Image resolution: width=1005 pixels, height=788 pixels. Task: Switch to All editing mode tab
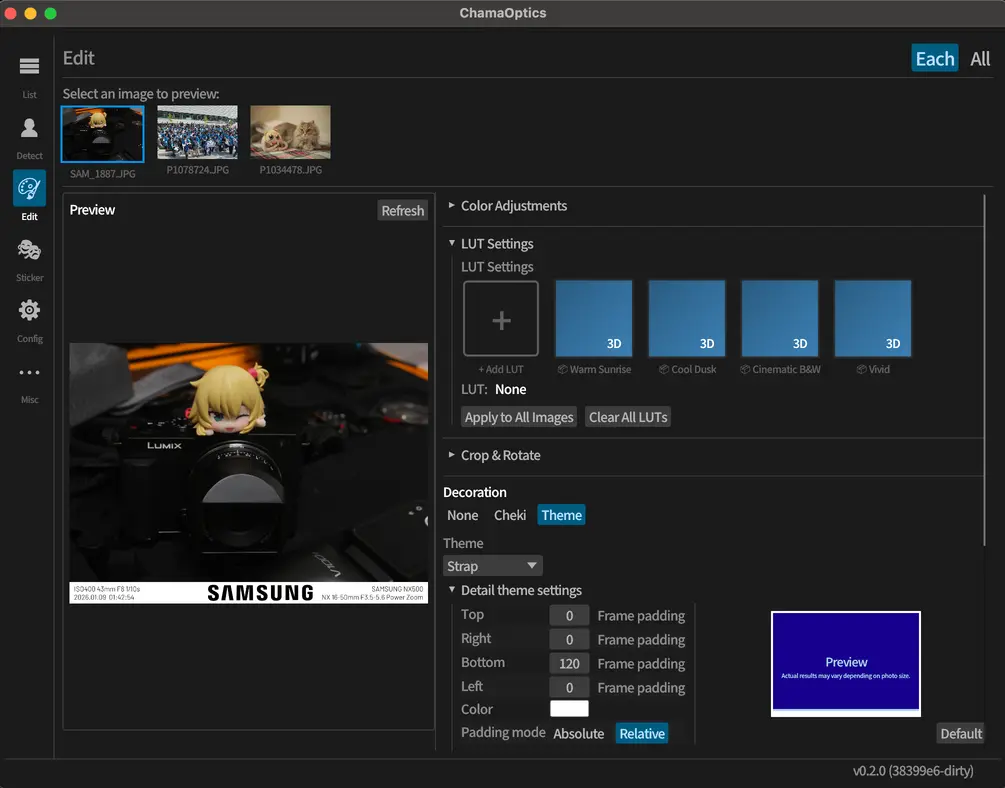click(x=980, y=59)
